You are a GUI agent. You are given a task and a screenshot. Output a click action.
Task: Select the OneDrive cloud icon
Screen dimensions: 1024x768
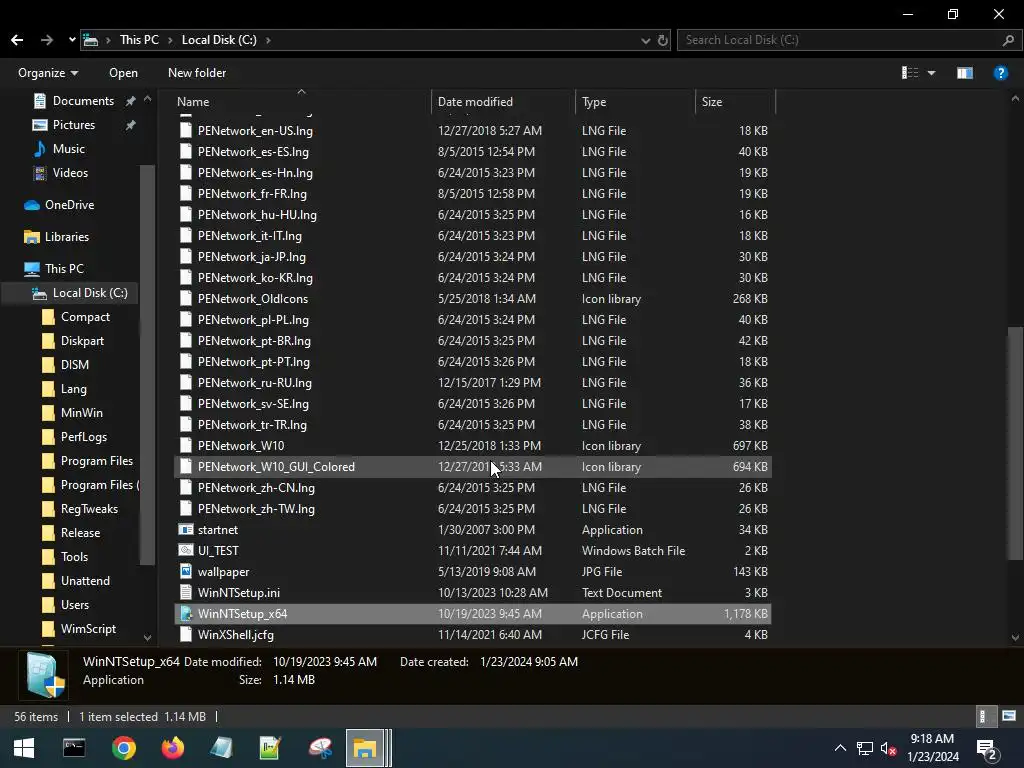pos(32,205)
